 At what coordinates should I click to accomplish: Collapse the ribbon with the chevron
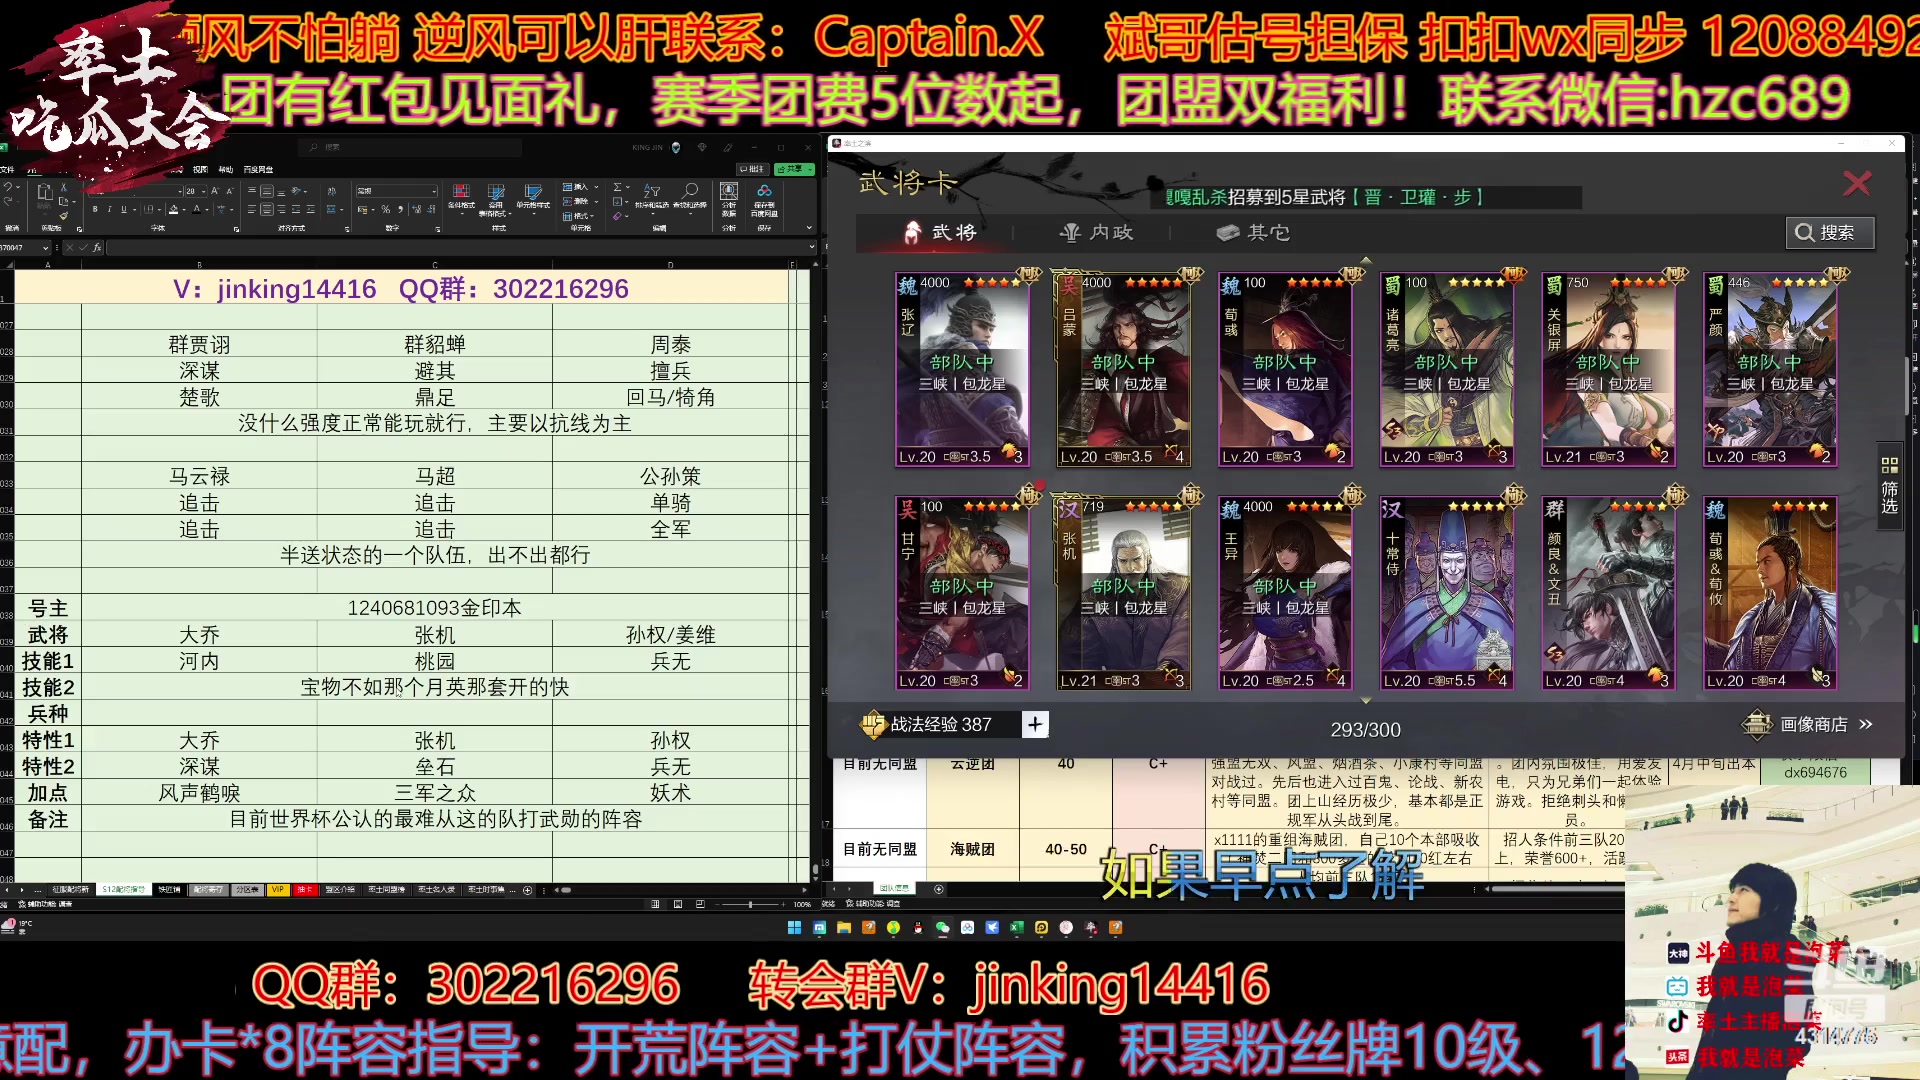point(809,228)
